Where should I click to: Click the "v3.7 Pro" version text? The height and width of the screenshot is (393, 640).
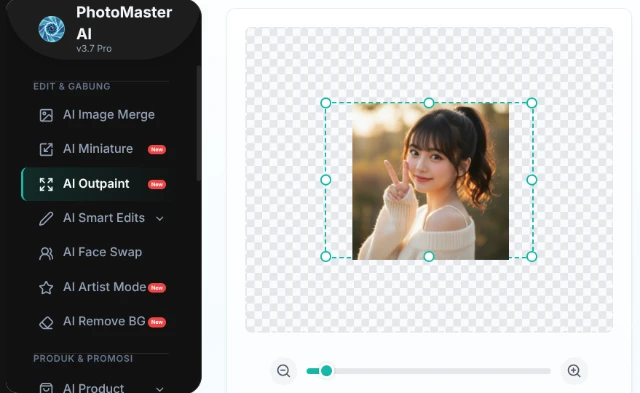coord(94,49)
